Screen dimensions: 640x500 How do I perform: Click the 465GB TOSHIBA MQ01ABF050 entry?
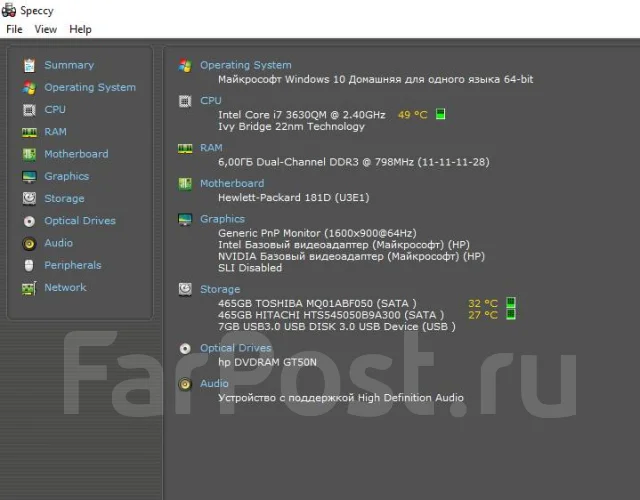click(x=317, y=303)
